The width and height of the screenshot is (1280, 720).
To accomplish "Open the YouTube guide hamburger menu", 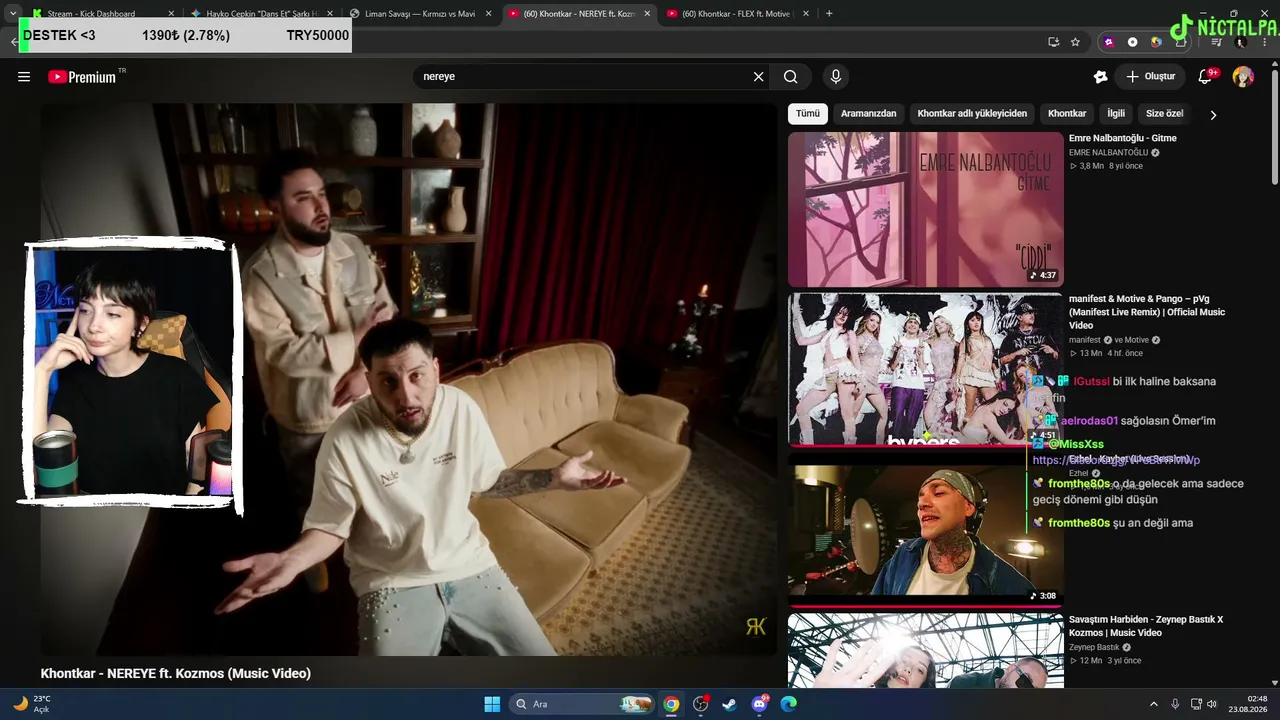I will [24, 77].
